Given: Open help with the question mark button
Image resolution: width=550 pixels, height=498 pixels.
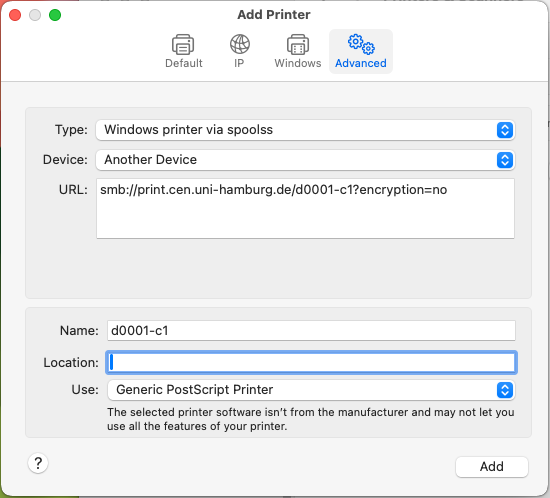Looking at the screenshot, I should click(38, 463).
